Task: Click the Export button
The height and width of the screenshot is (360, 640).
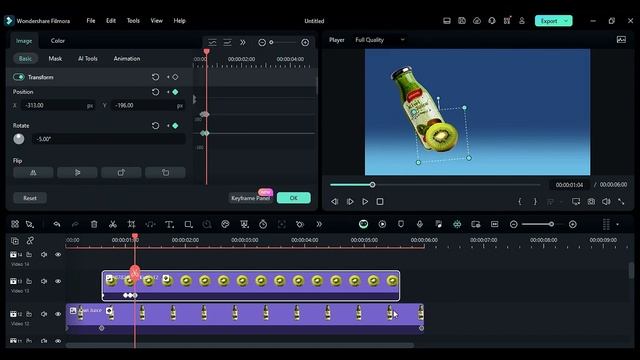Action: 549,21
